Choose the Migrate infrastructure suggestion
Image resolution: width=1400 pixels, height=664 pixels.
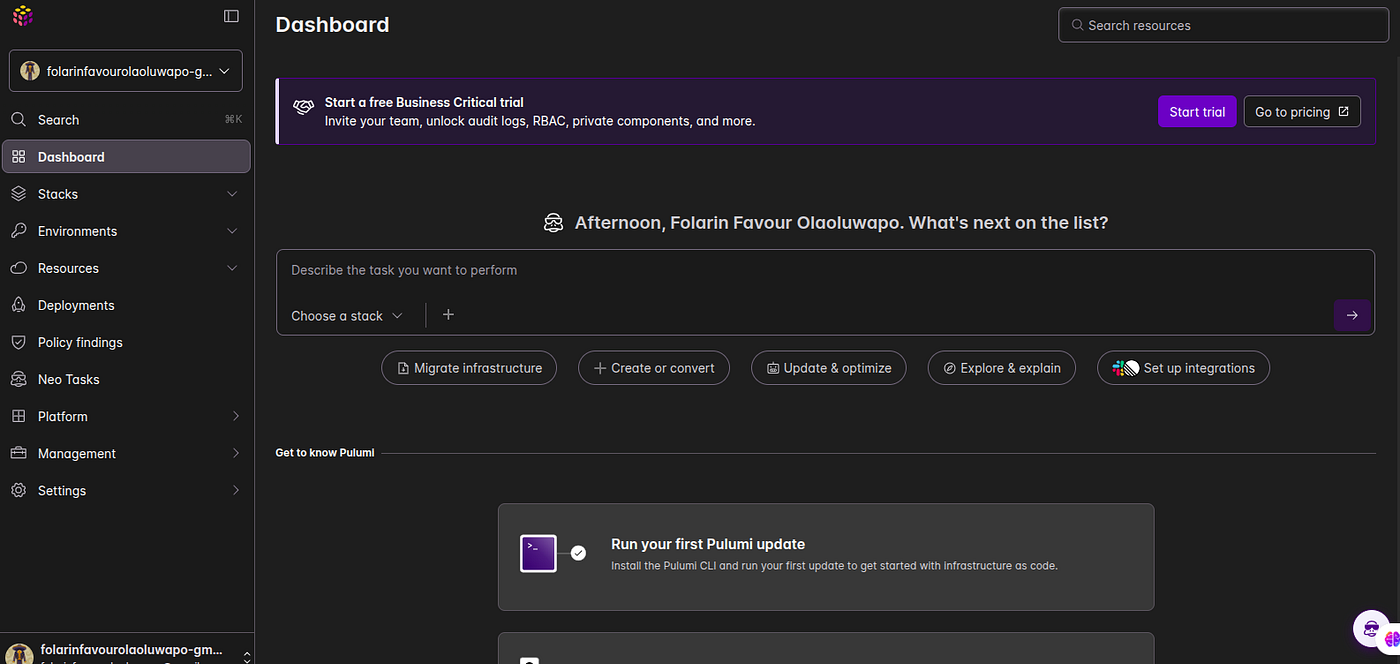pyautogui.click(x=469, y=368)
